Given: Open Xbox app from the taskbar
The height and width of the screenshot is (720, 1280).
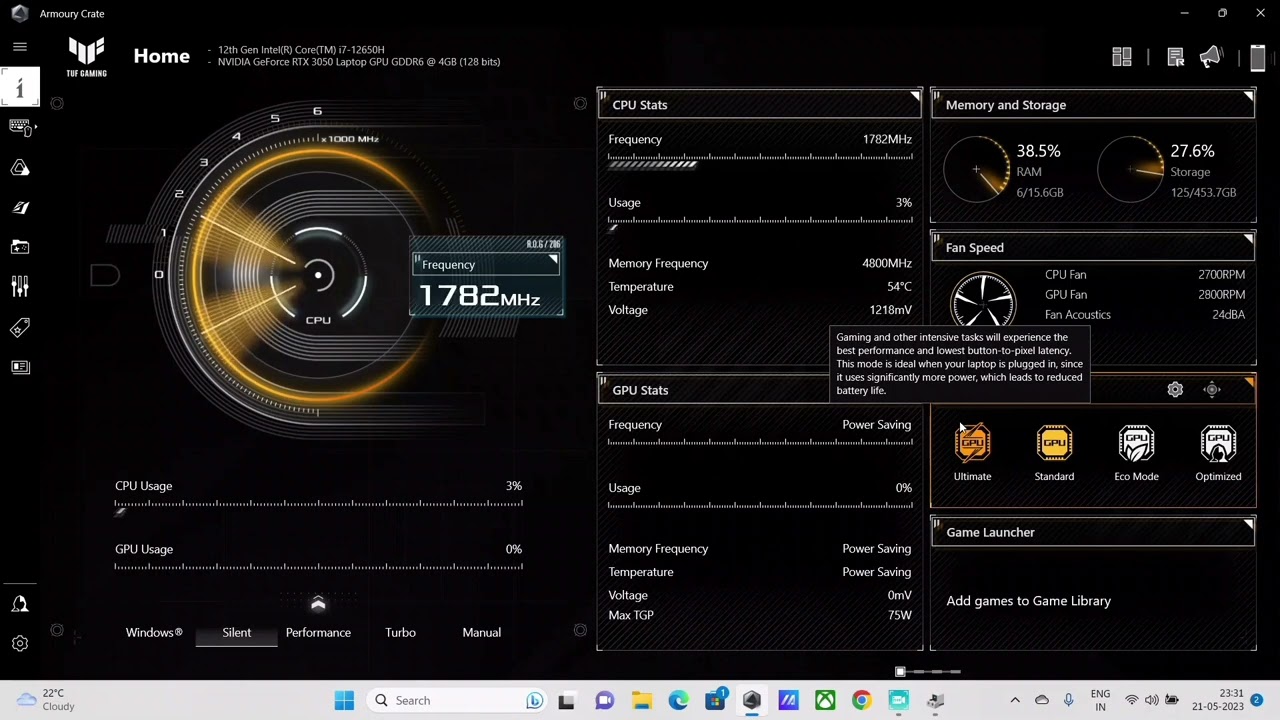Looking at the screenshot, I should (x=825, y=700).
